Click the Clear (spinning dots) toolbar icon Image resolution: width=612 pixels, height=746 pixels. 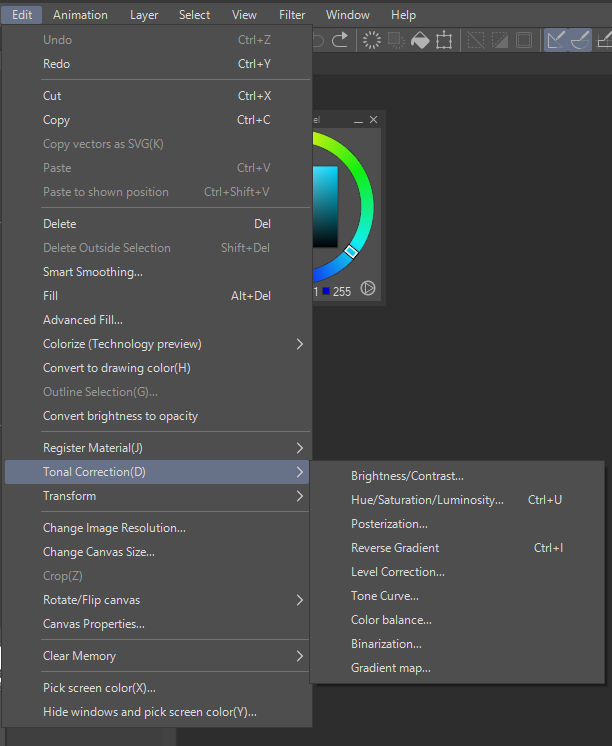click(x=371, y=40)
